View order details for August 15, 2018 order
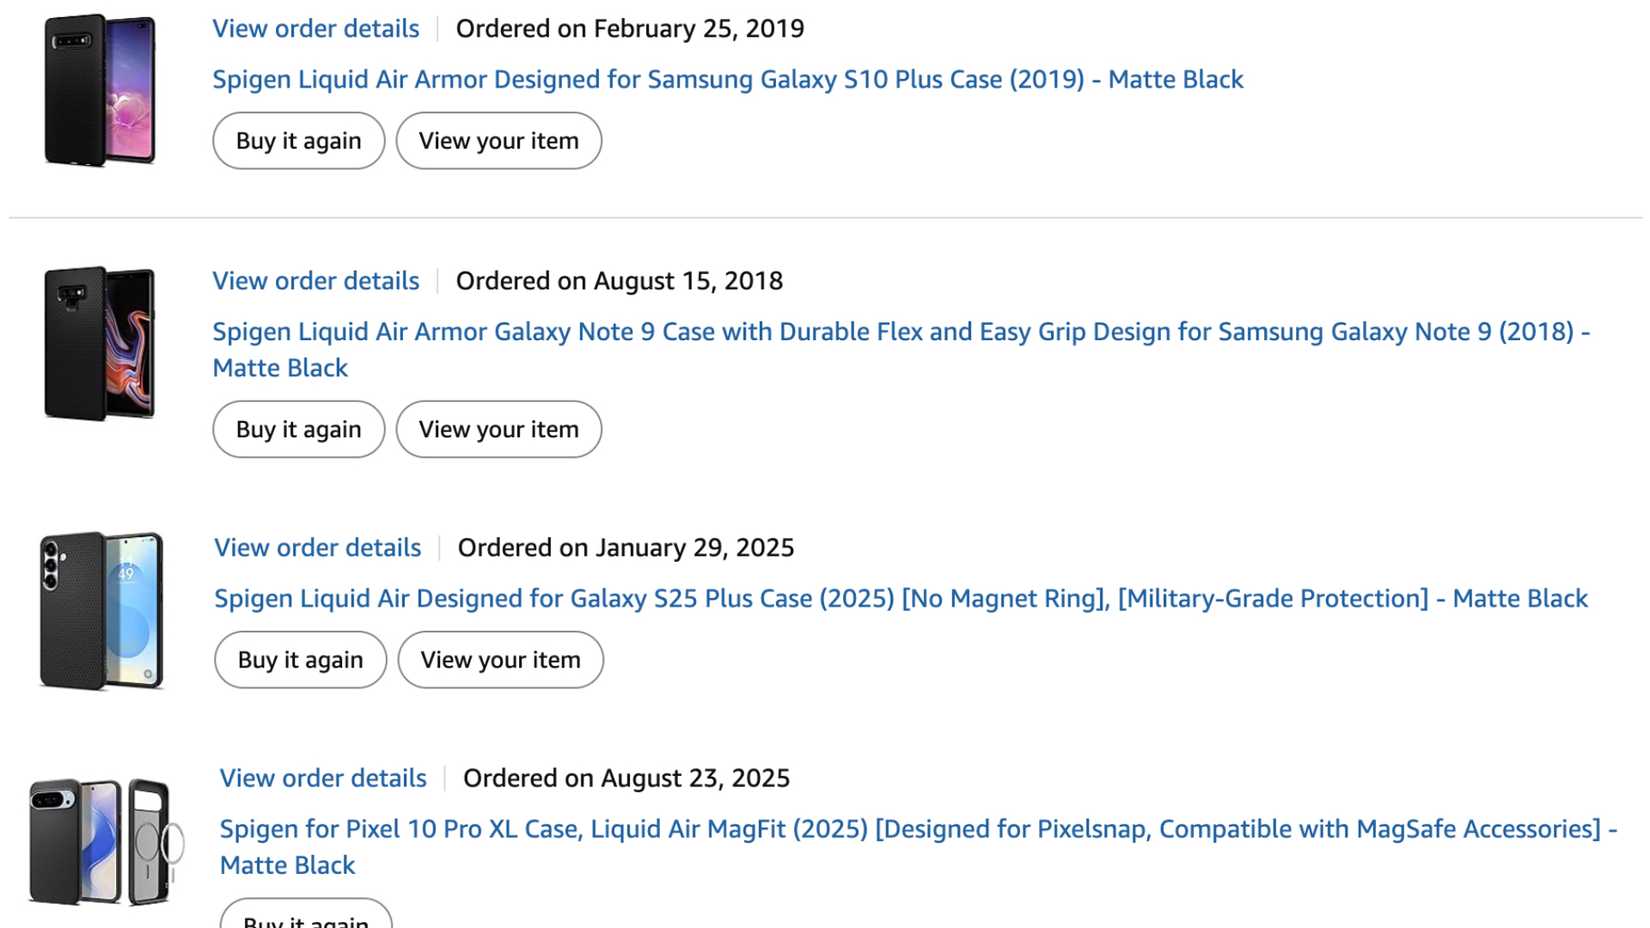 click(x=316, y=281)
